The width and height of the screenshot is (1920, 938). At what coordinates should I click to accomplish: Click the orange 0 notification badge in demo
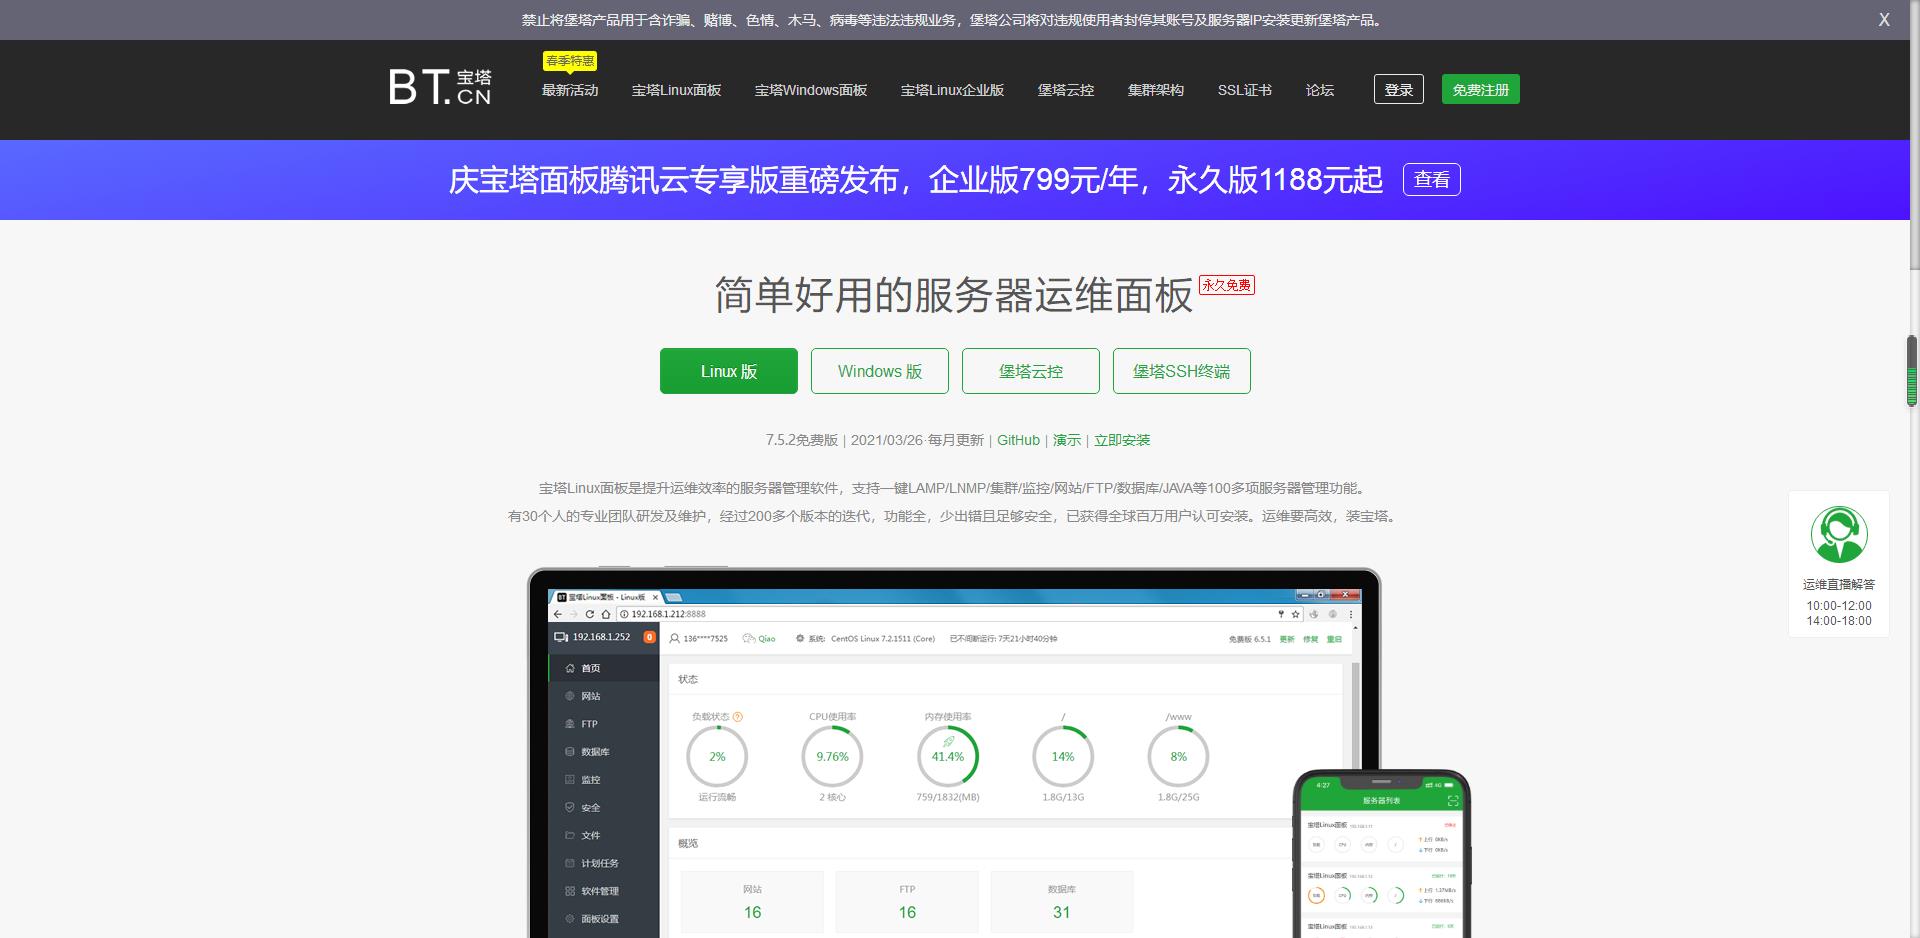[x=649, y=637]
